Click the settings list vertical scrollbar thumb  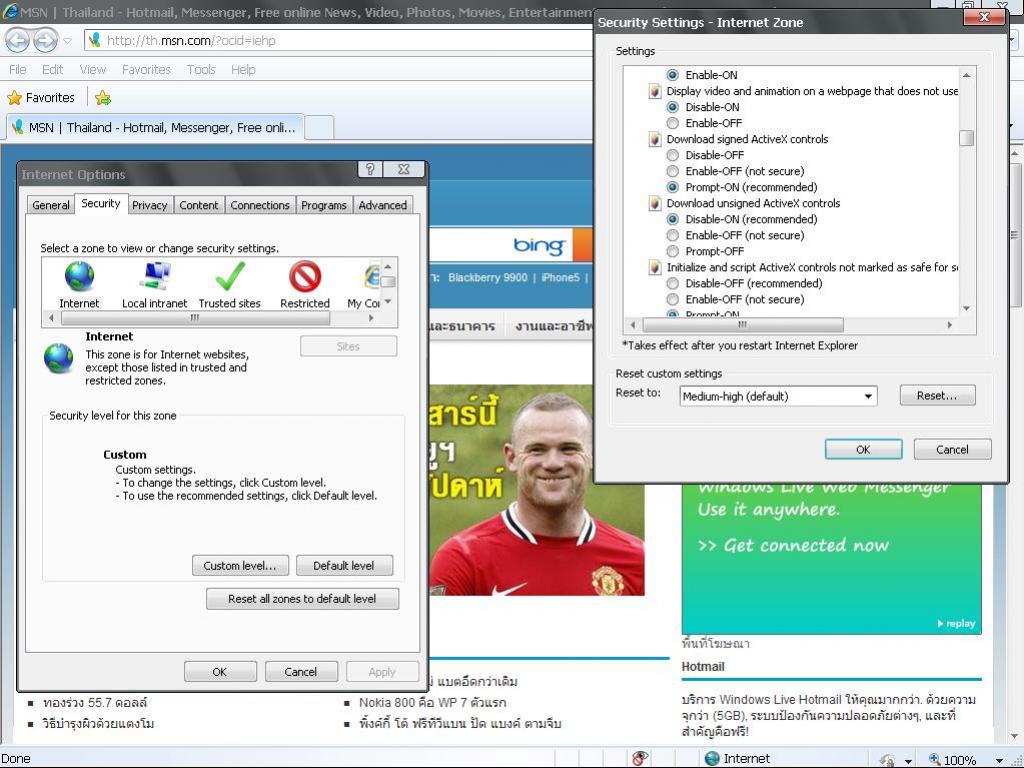coord(967,138)
